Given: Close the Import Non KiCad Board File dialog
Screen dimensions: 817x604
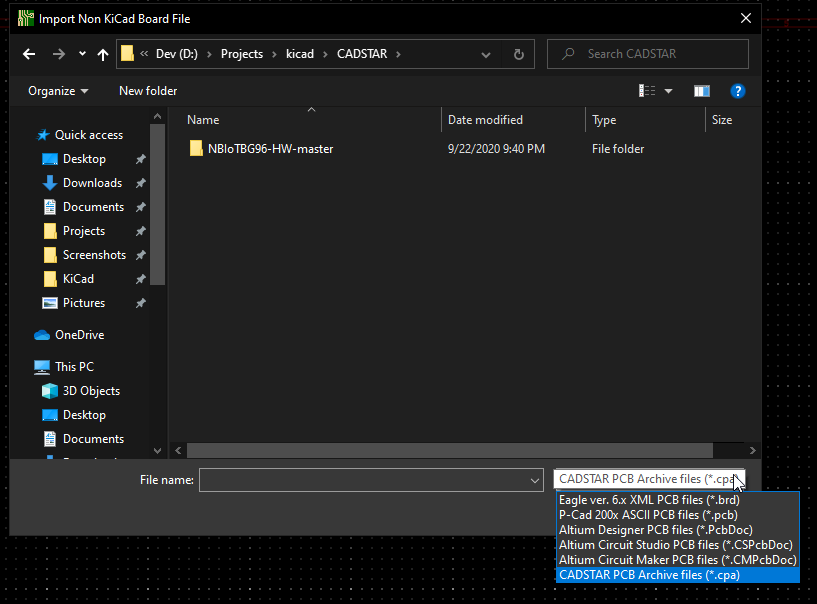Looking at the screenshot, I should (x=746, y=18).
